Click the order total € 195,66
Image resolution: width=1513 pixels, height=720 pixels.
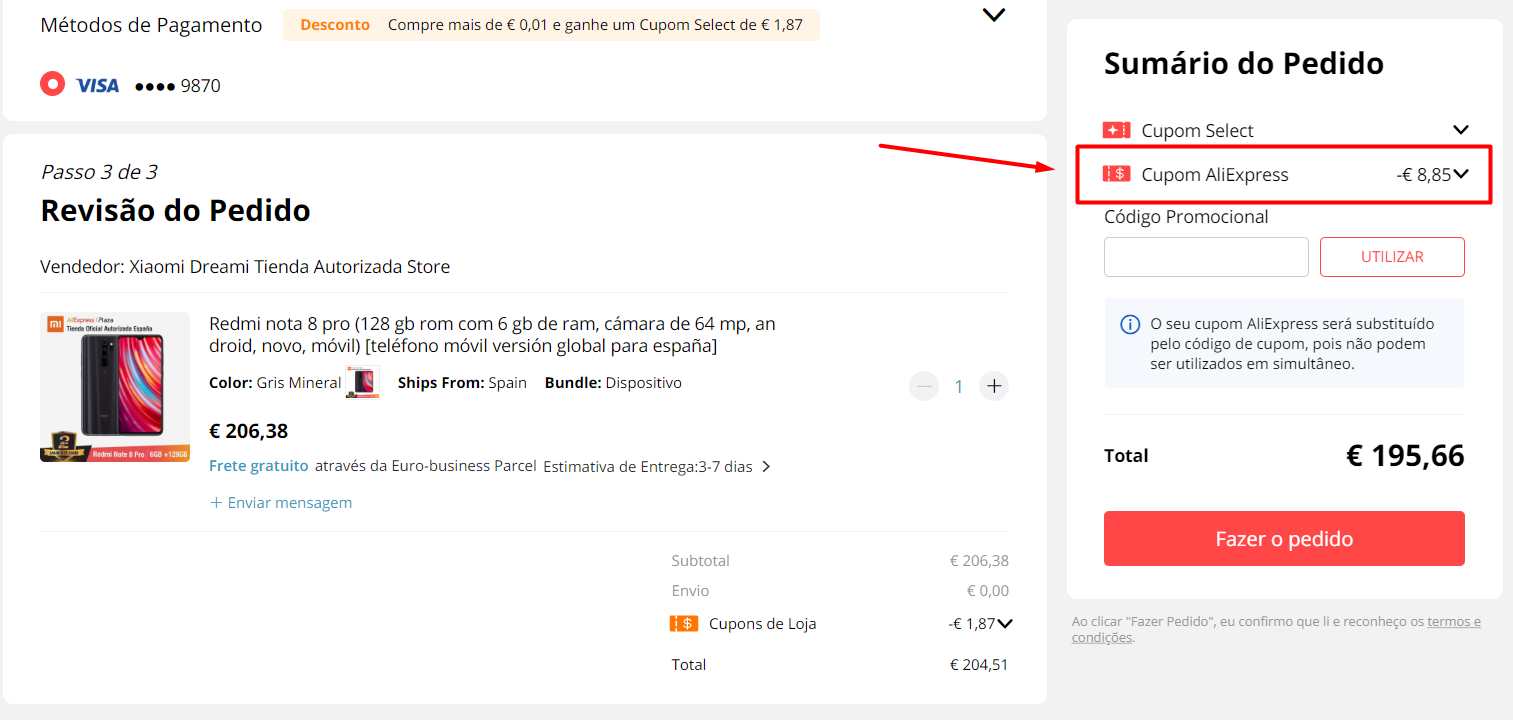(1405, 456)
